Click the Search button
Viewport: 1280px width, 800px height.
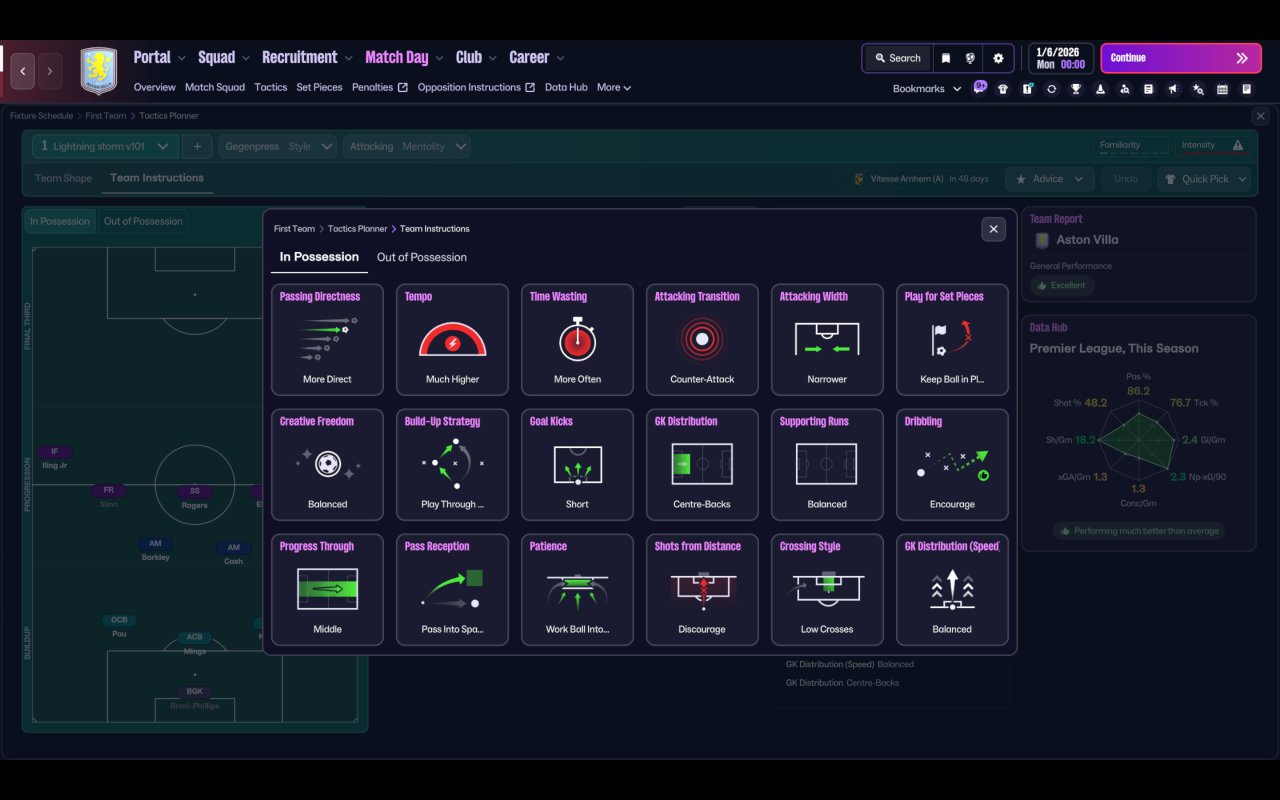pos(896,58)
